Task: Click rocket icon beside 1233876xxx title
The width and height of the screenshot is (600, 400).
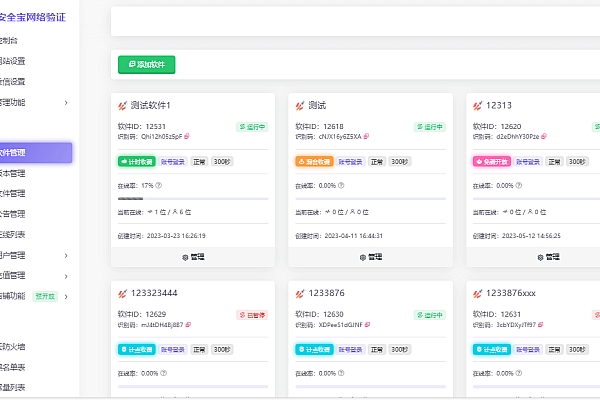Action: [478, 294]
